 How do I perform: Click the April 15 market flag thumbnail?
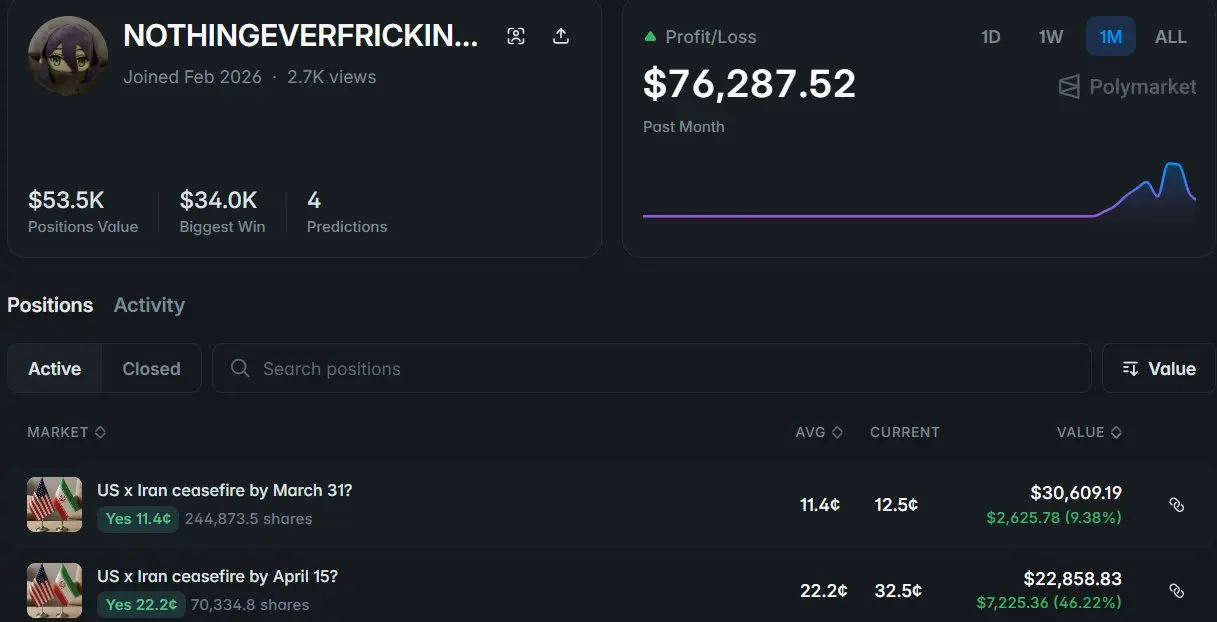click(54, 591)
